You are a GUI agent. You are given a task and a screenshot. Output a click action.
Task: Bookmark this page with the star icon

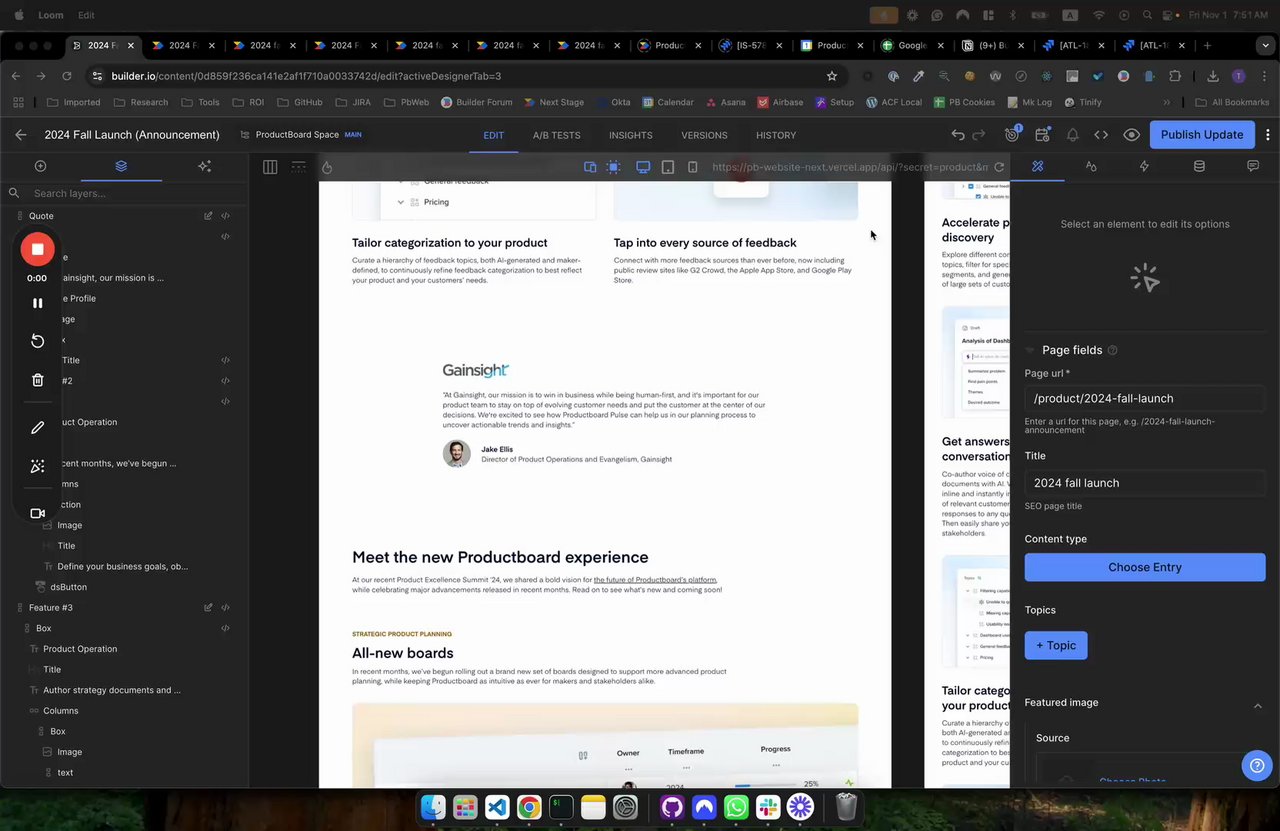pos(832,76)
